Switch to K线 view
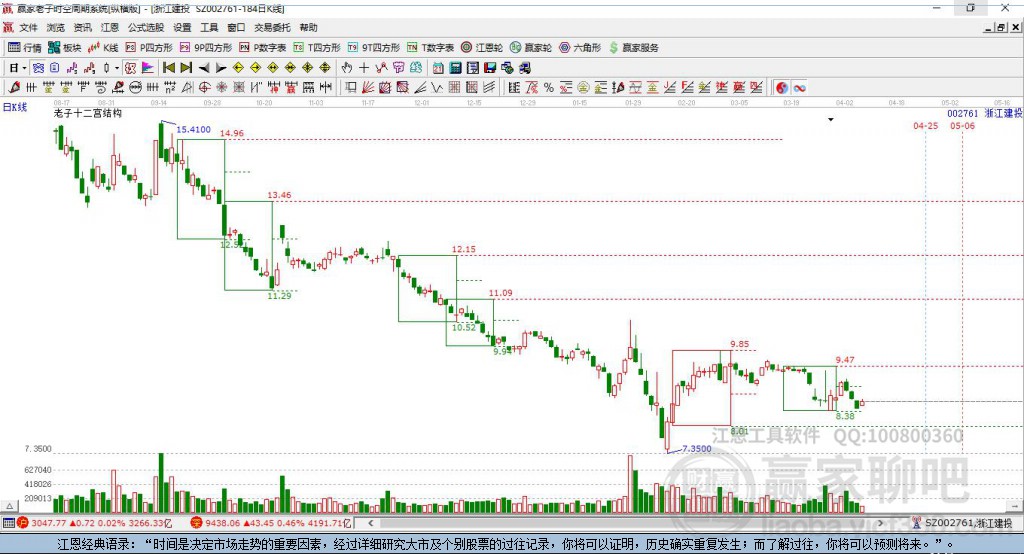 coord(103,48)
